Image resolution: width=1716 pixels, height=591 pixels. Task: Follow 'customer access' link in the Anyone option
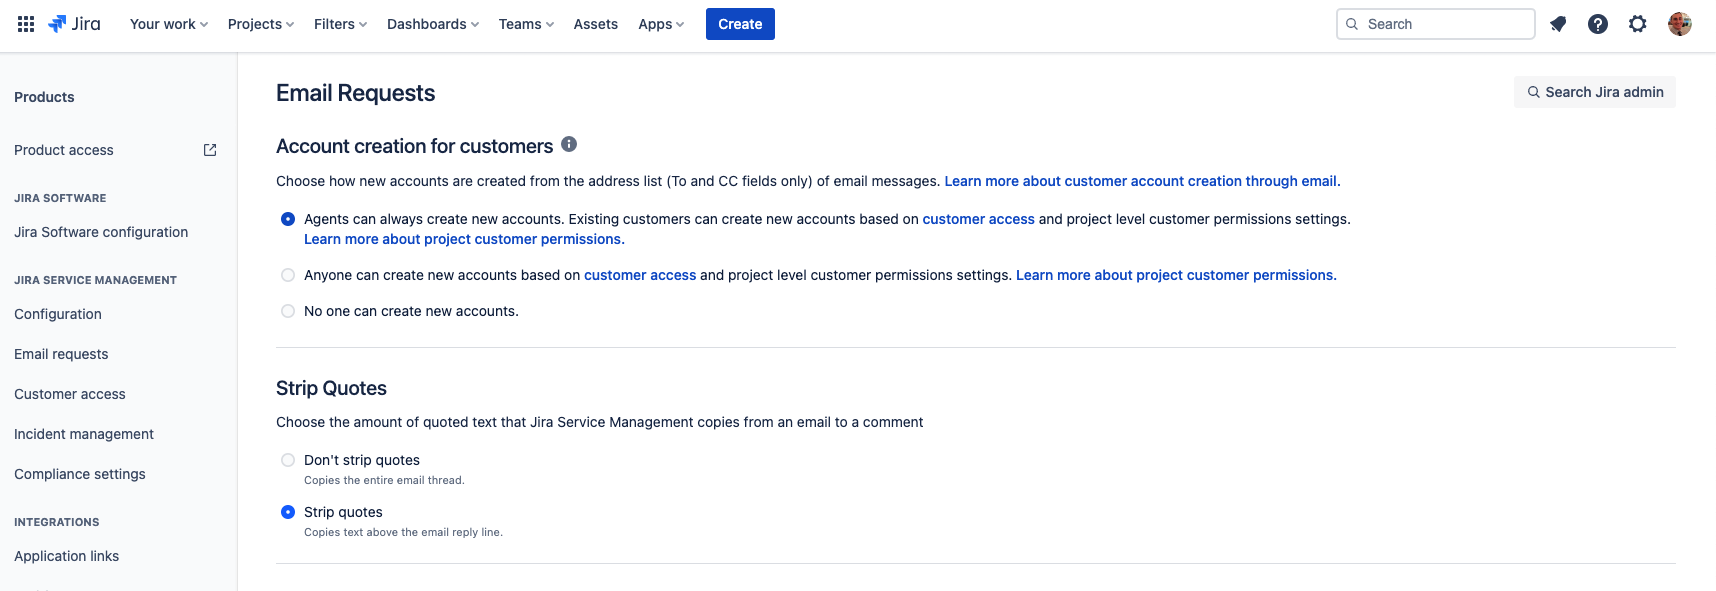[640, 275]
